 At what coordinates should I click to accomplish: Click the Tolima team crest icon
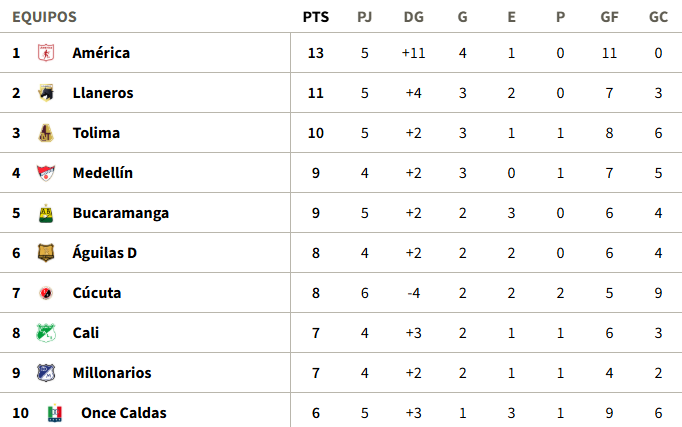[x=46, y=133]
